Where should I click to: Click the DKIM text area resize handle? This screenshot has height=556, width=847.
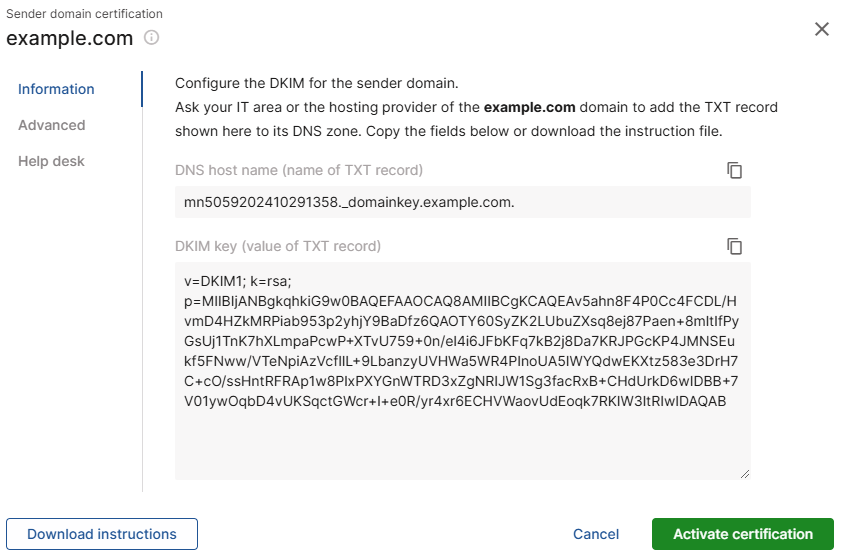[745, 474]
